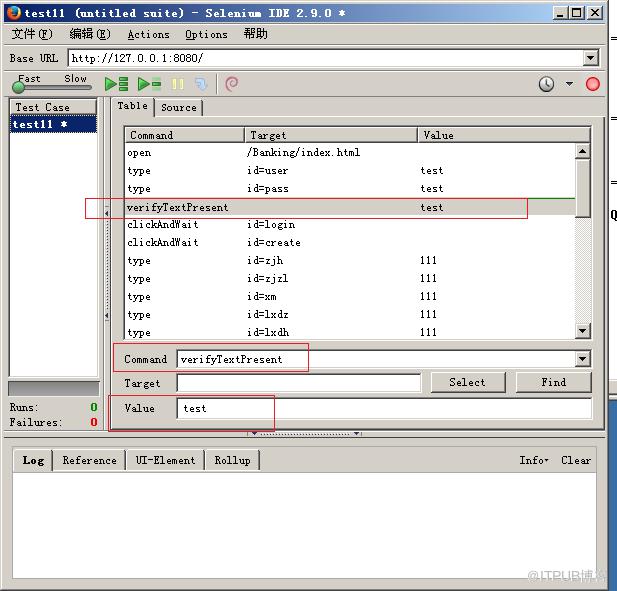This screenshot has height=591, width=617.
Task: Switch to the UI-Element tab
Action: 165,460
